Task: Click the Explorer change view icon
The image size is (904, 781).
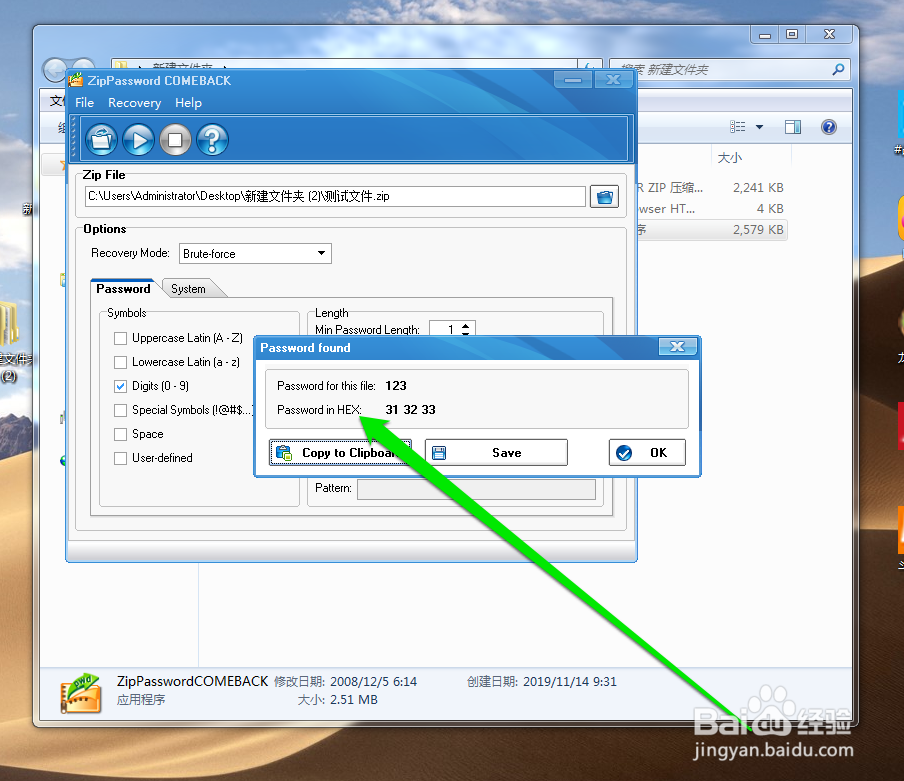Action: (737, 127)
